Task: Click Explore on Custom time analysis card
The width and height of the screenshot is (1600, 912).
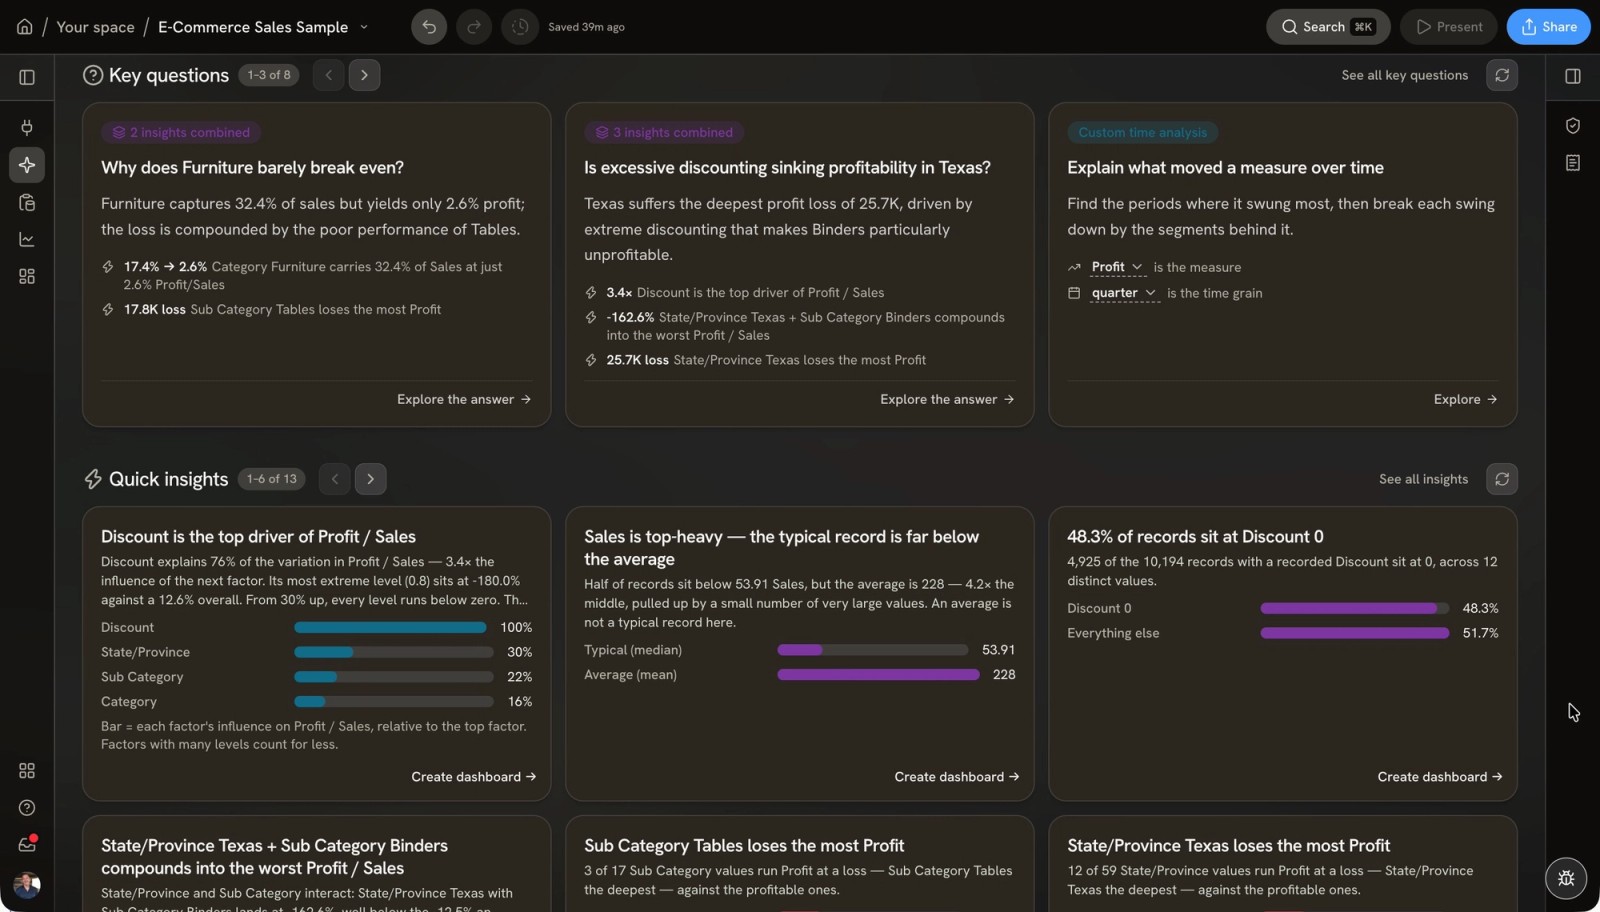Action: [x=1465, y=399]
